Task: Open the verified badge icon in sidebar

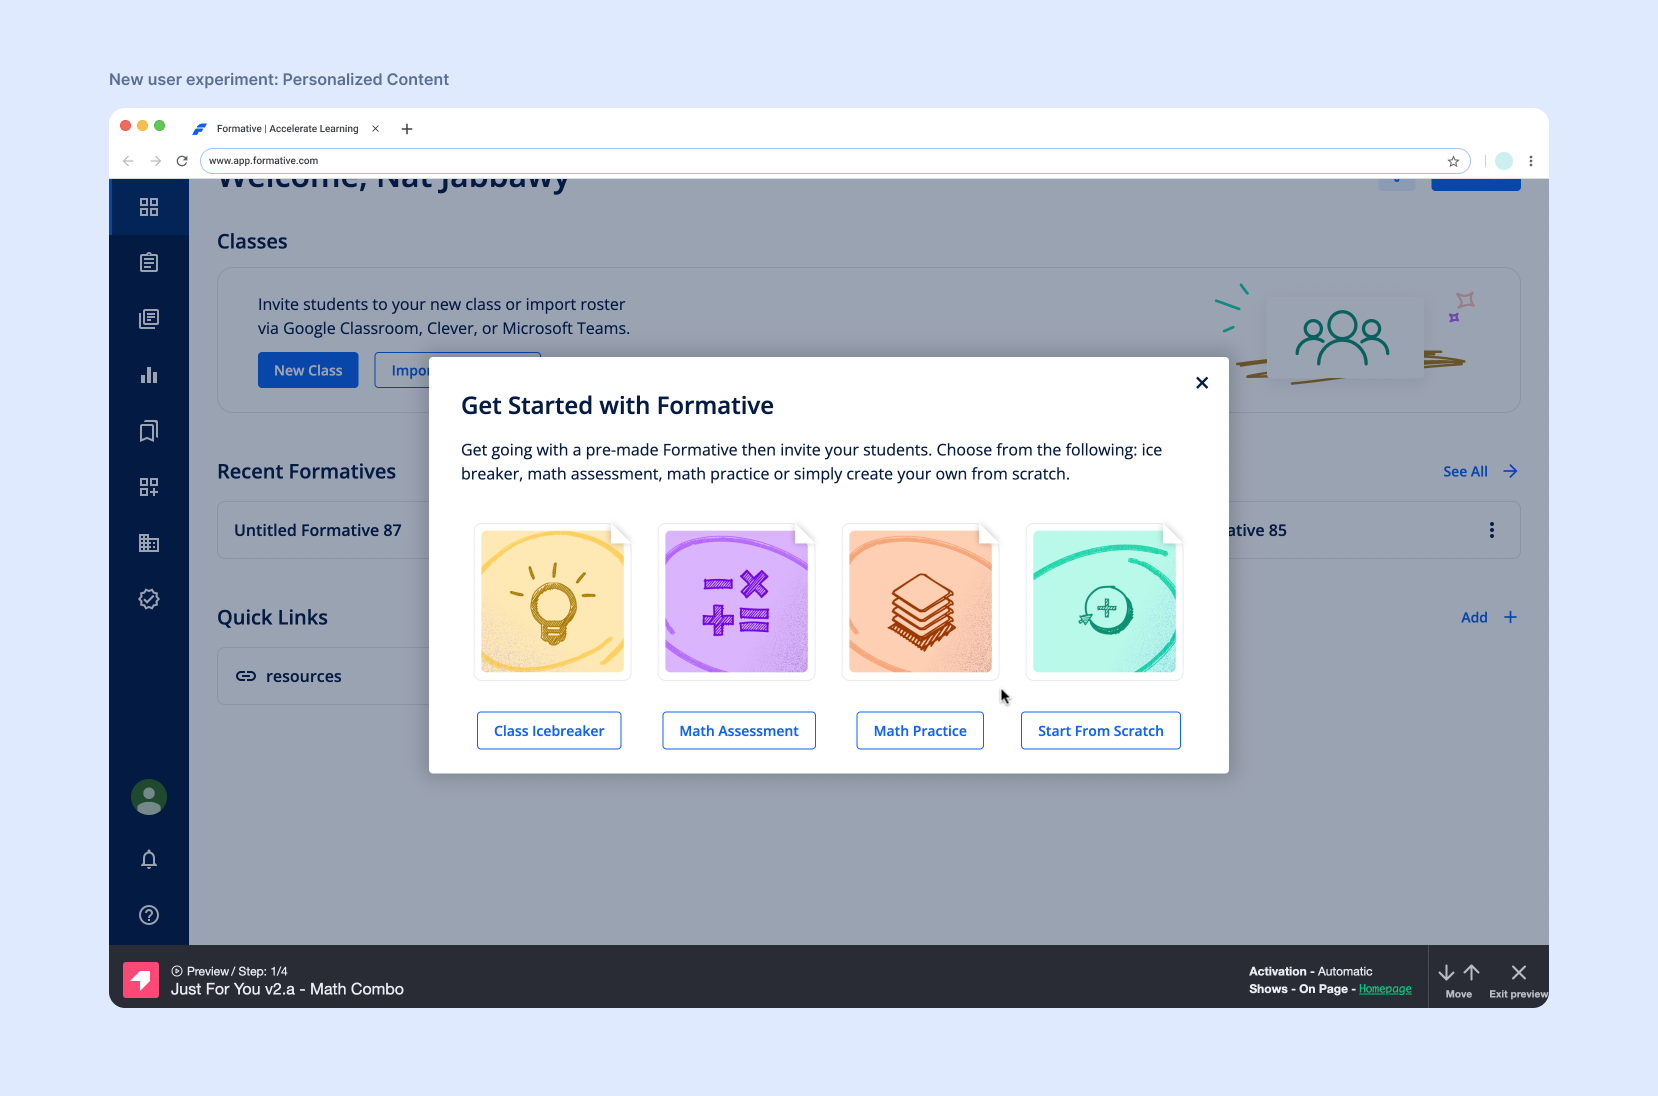Action: pos(149,599)
